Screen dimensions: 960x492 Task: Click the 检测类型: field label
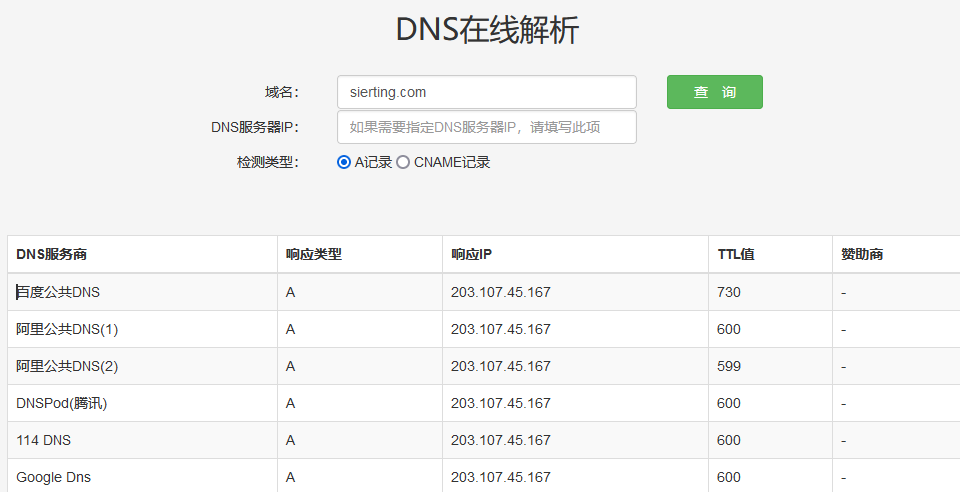click(x=268, y=162)
